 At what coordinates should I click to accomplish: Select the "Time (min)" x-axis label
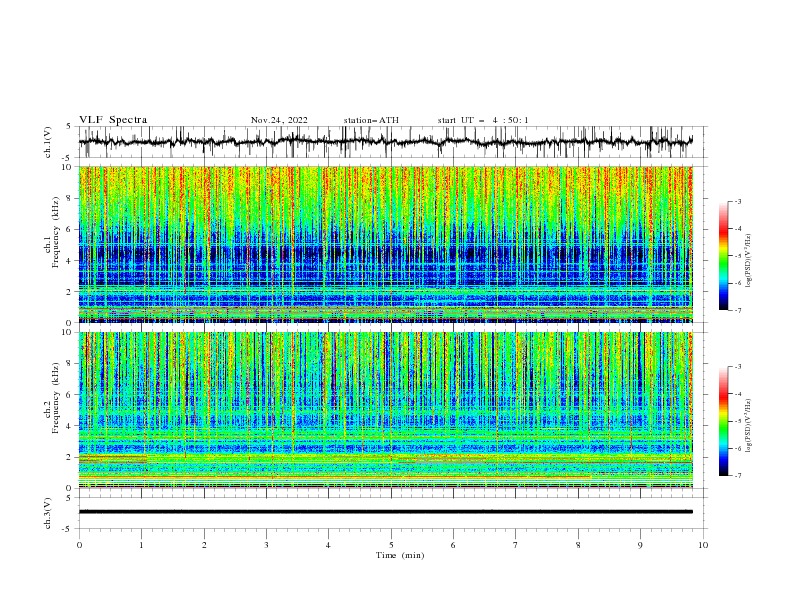point(400,555)
